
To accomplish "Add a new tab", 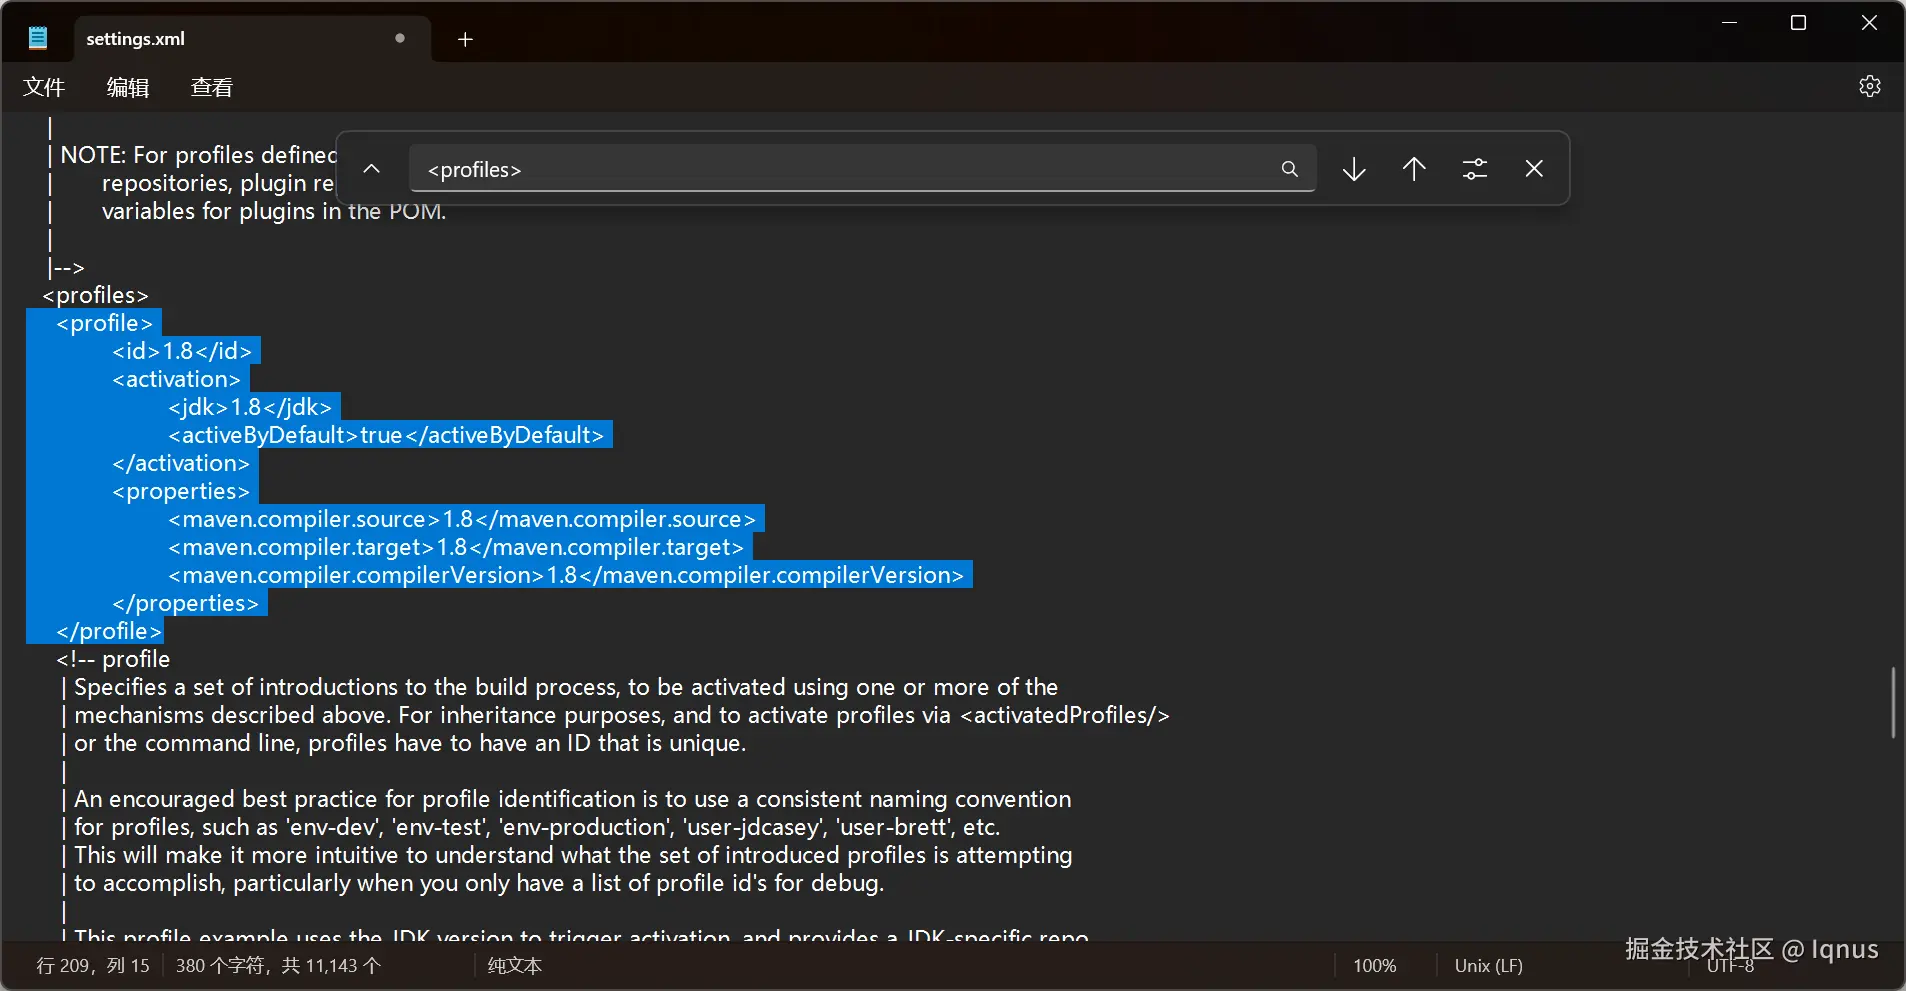I will pos(465,39).
